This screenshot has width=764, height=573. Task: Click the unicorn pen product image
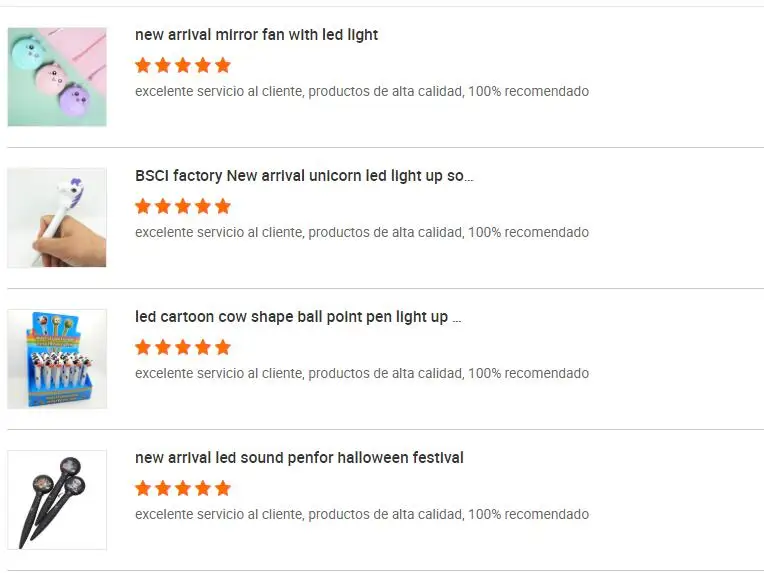click(x=57, y=218)
